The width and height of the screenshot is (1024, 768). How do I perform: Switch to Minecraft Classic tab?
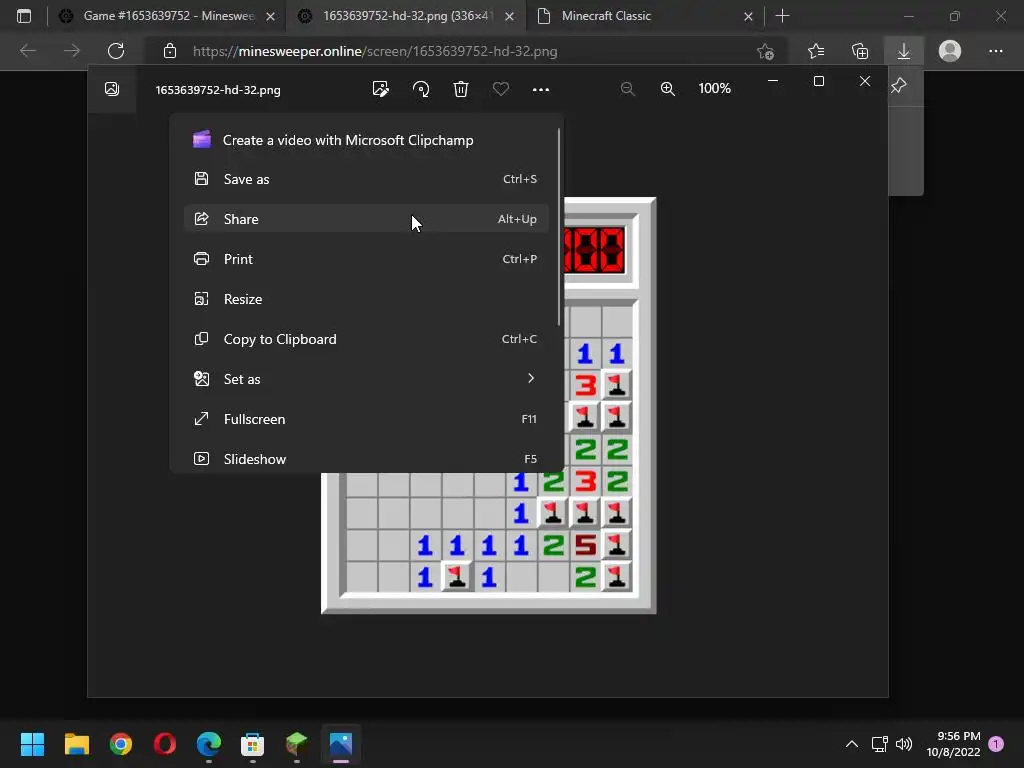point(643,16)
